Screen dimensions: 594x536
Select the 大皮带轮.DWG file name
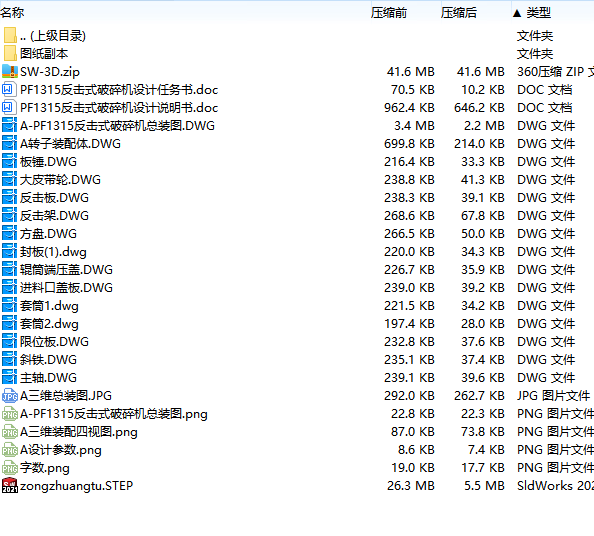(60, 180)
